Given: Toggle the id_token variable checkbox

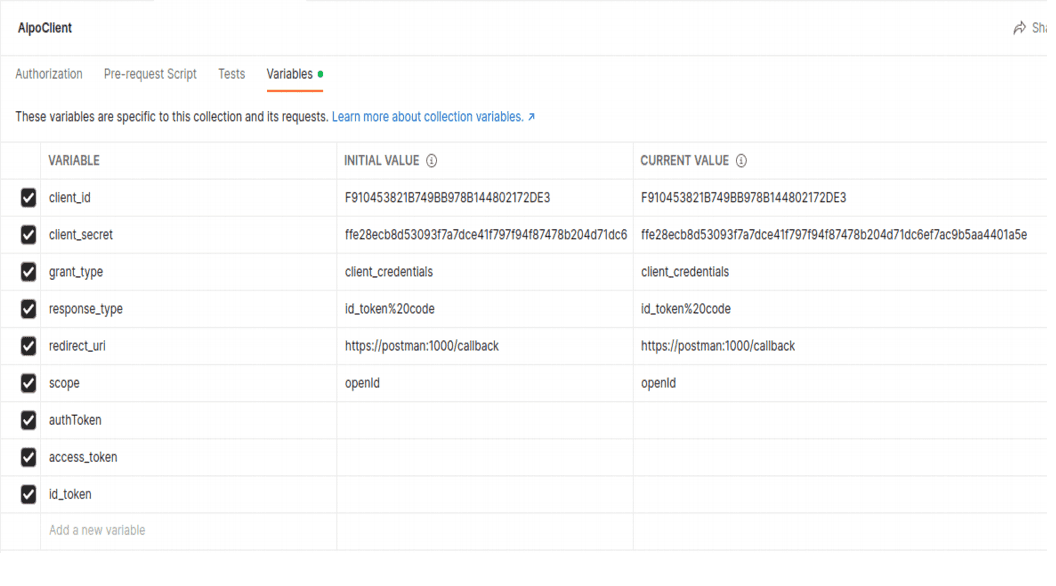Looking at the screenshot, I should point(28,494).
